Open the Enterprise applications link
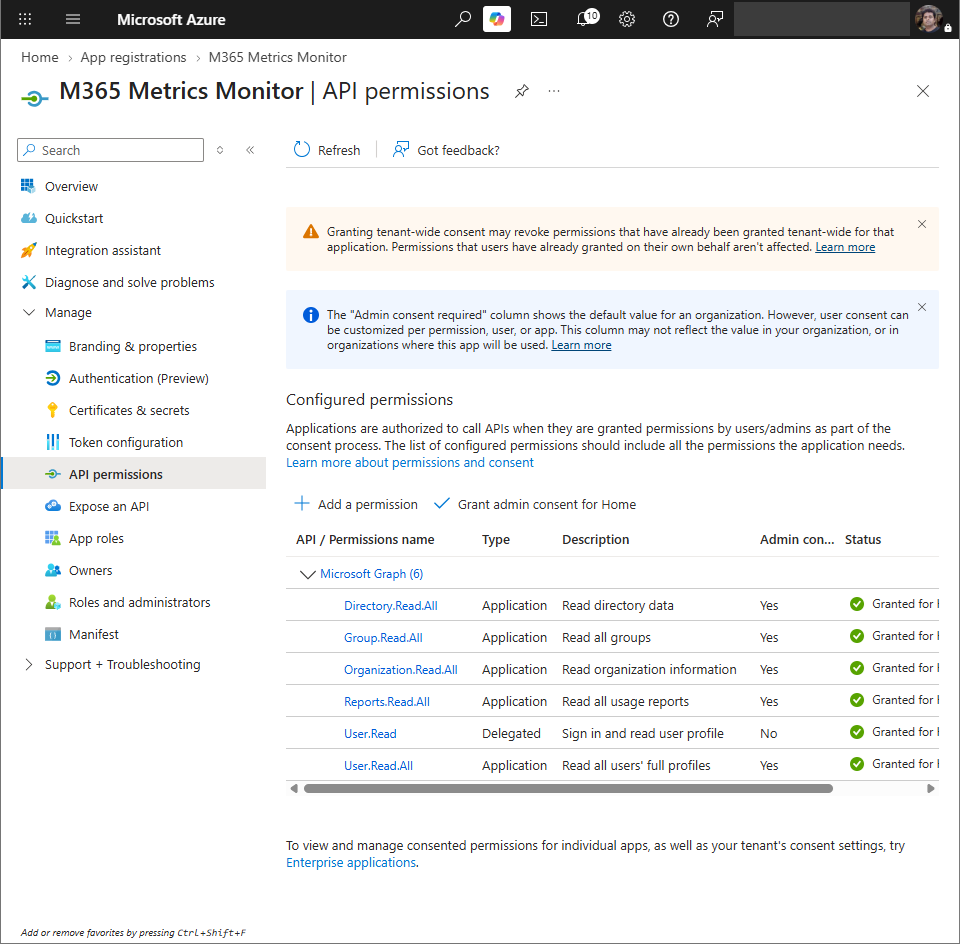This screenshot has height=944, width=960. [x=351, y=863]
